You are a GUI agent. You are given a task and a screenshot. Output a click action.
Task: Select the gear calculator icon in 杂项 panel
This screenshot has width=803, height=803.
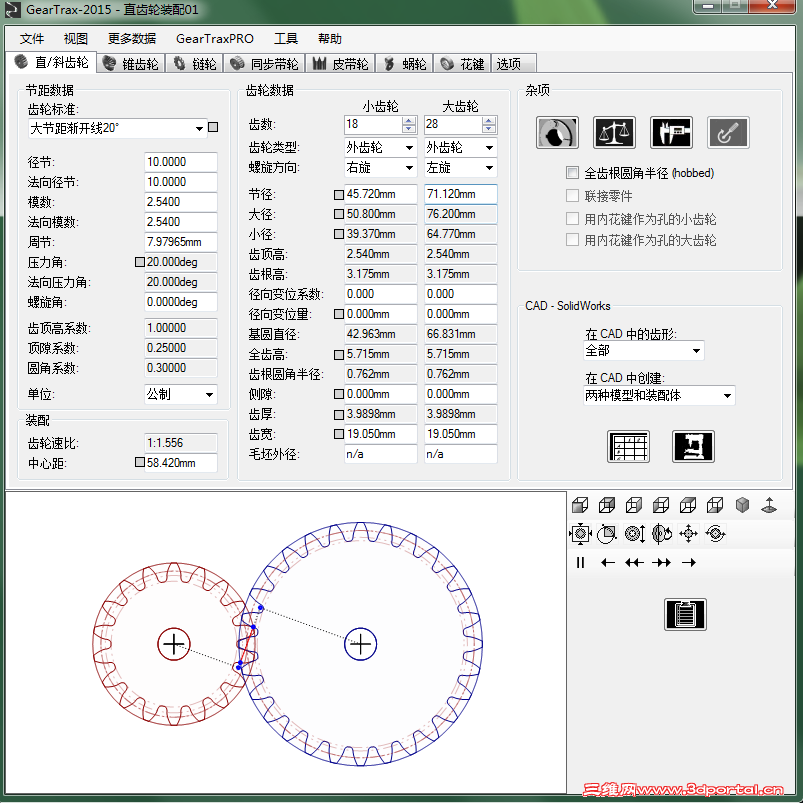click(x=557, y=132)
